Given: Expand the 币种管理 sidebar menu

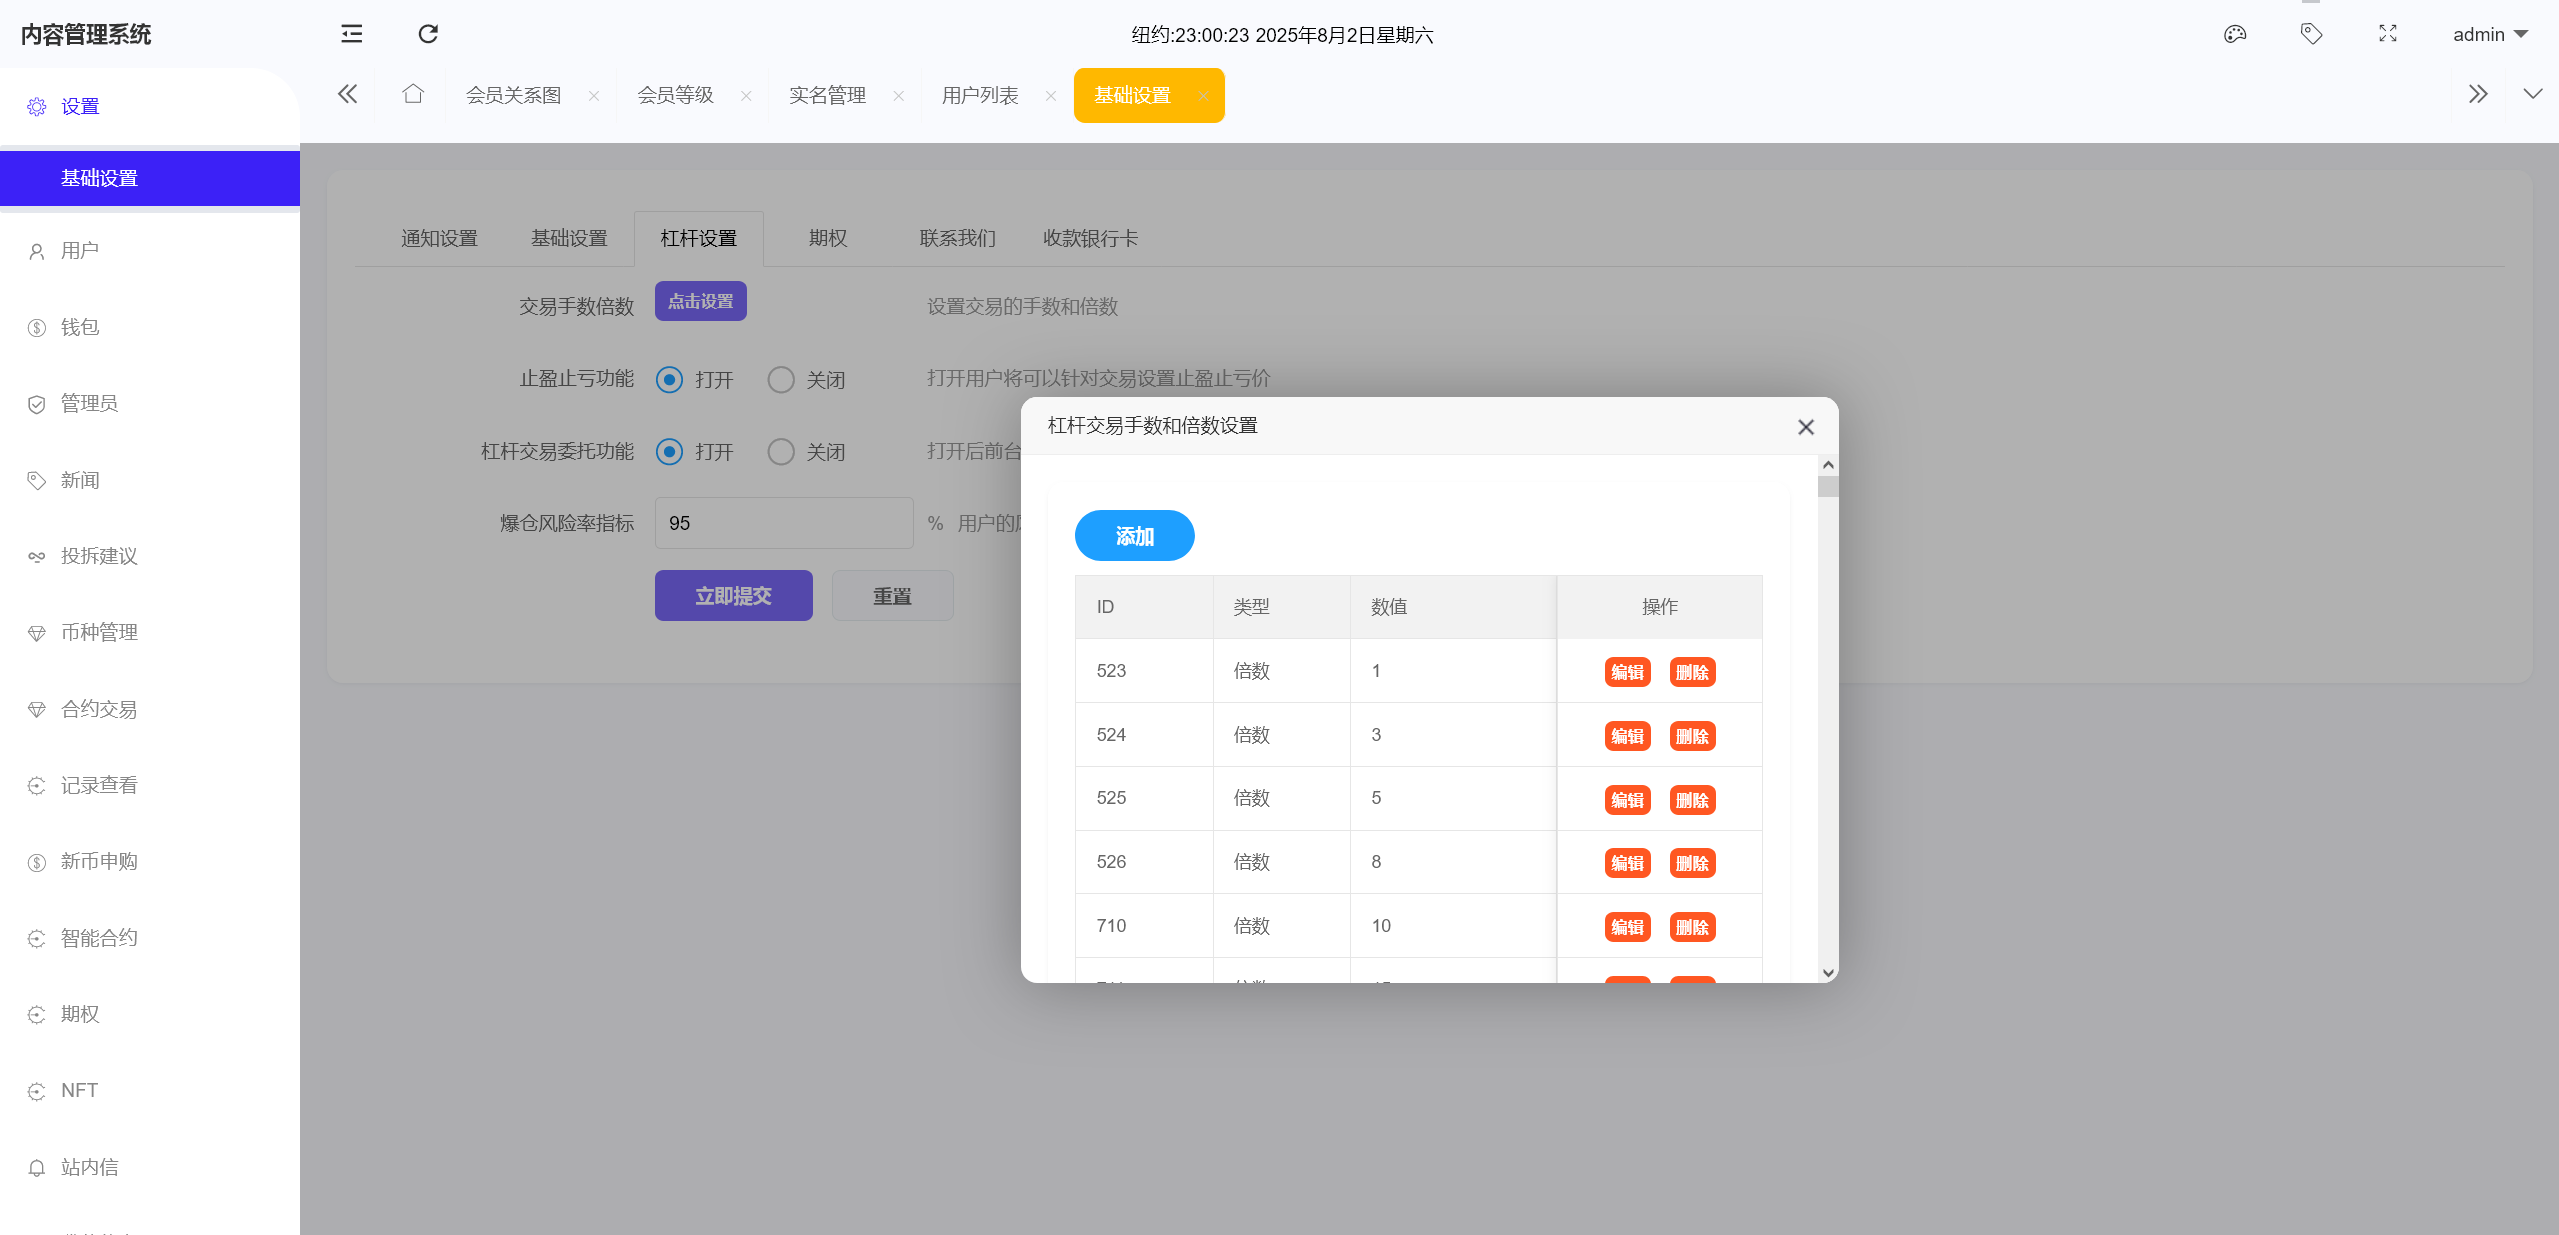Looking at the screenshot, I should (x=99, y=632).
